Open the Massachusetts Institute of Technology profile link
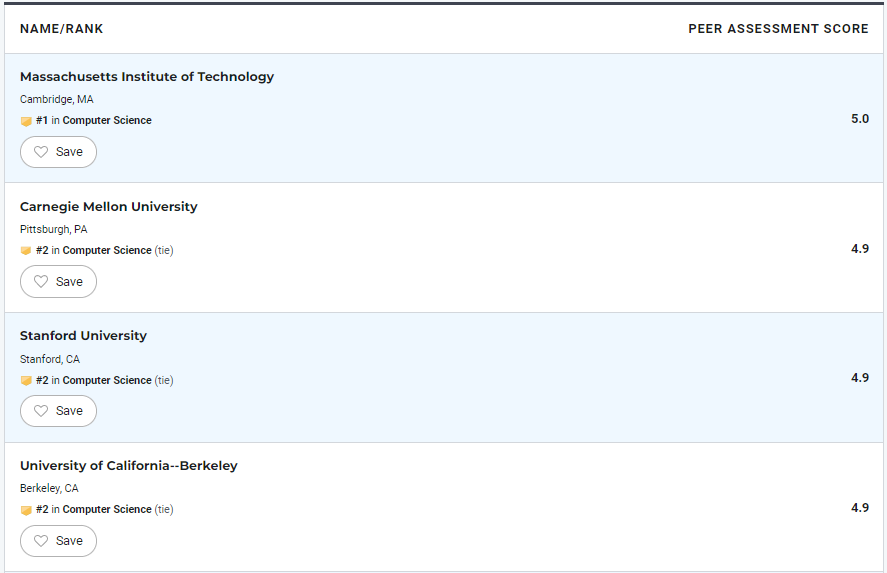The height and width of the screenshot is (573, 887). pyautogui.click(x=147, y=76)
